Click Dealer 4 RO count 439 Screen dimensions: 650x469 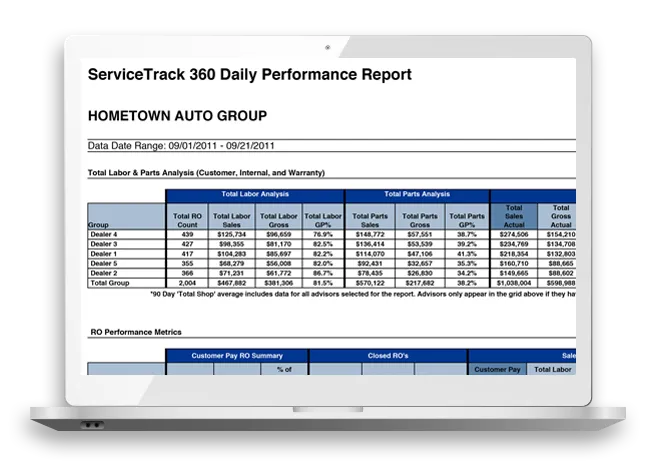pos(187,234)
